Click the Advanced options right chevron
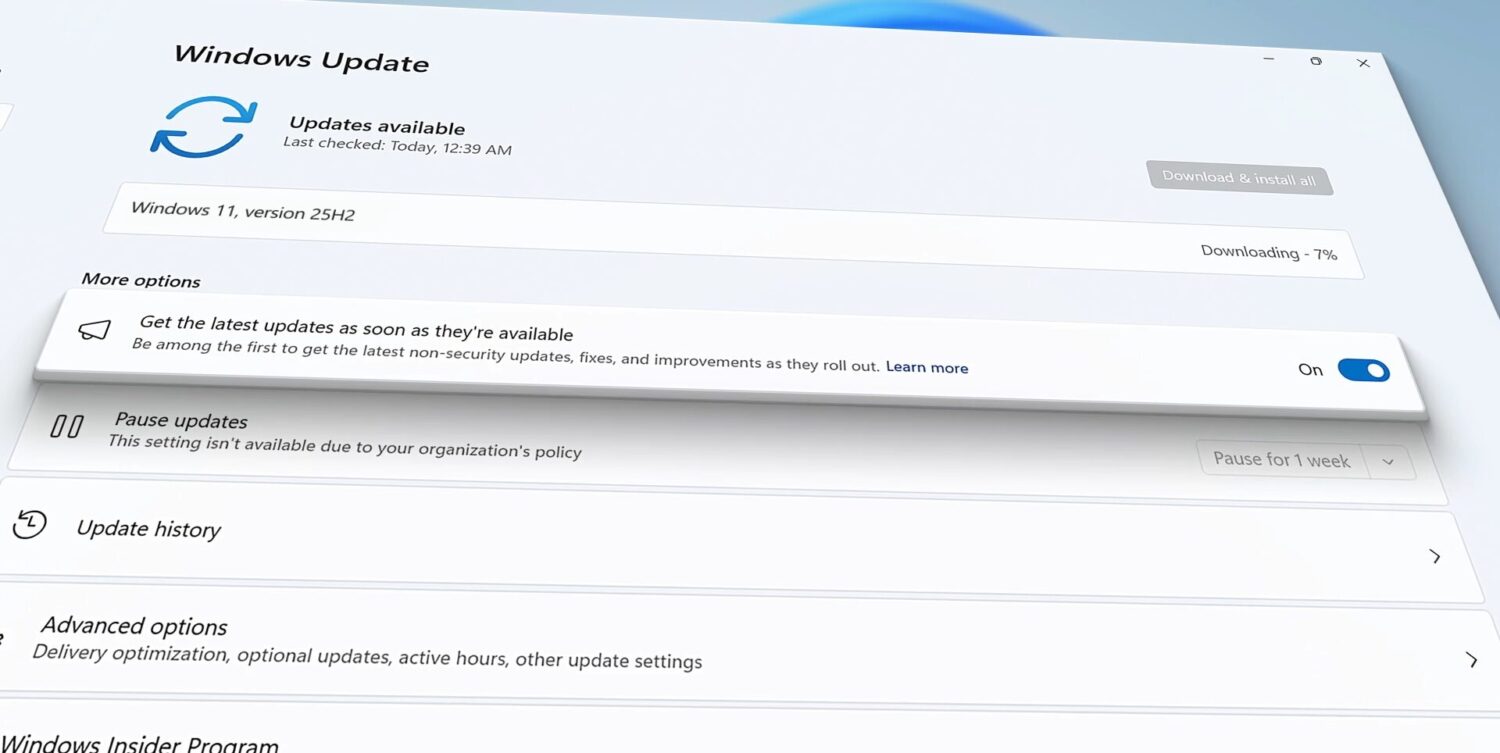Image resolution: width=1500 pixels, height=753 pixels. 1471,659
